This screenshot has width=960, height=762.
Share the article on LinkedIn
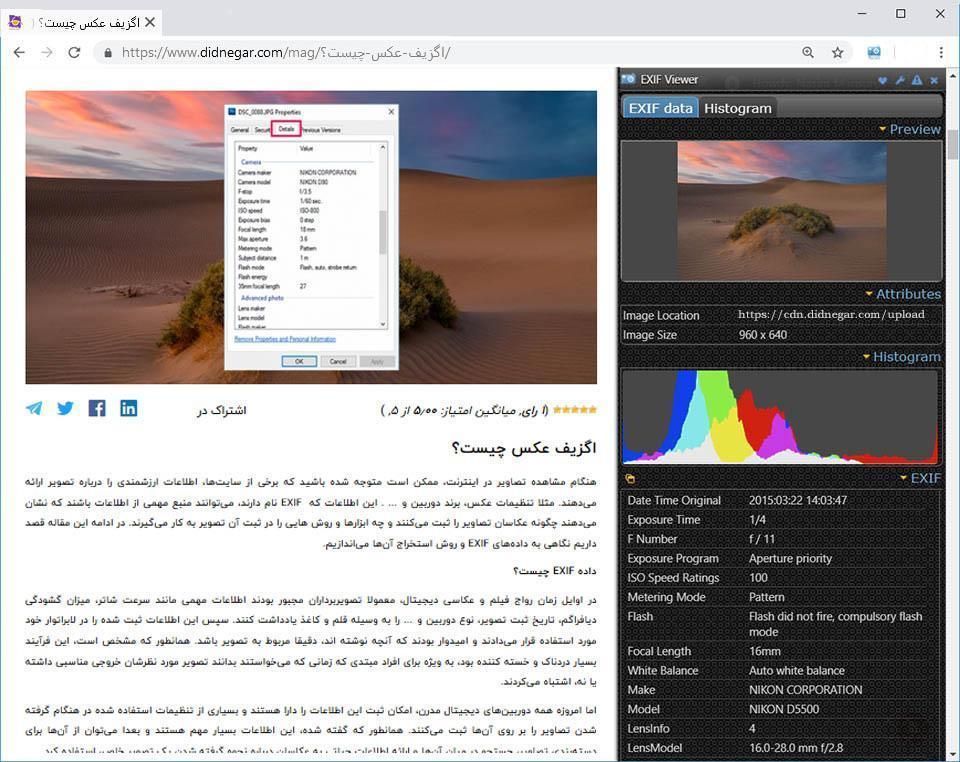pos(129,408)
